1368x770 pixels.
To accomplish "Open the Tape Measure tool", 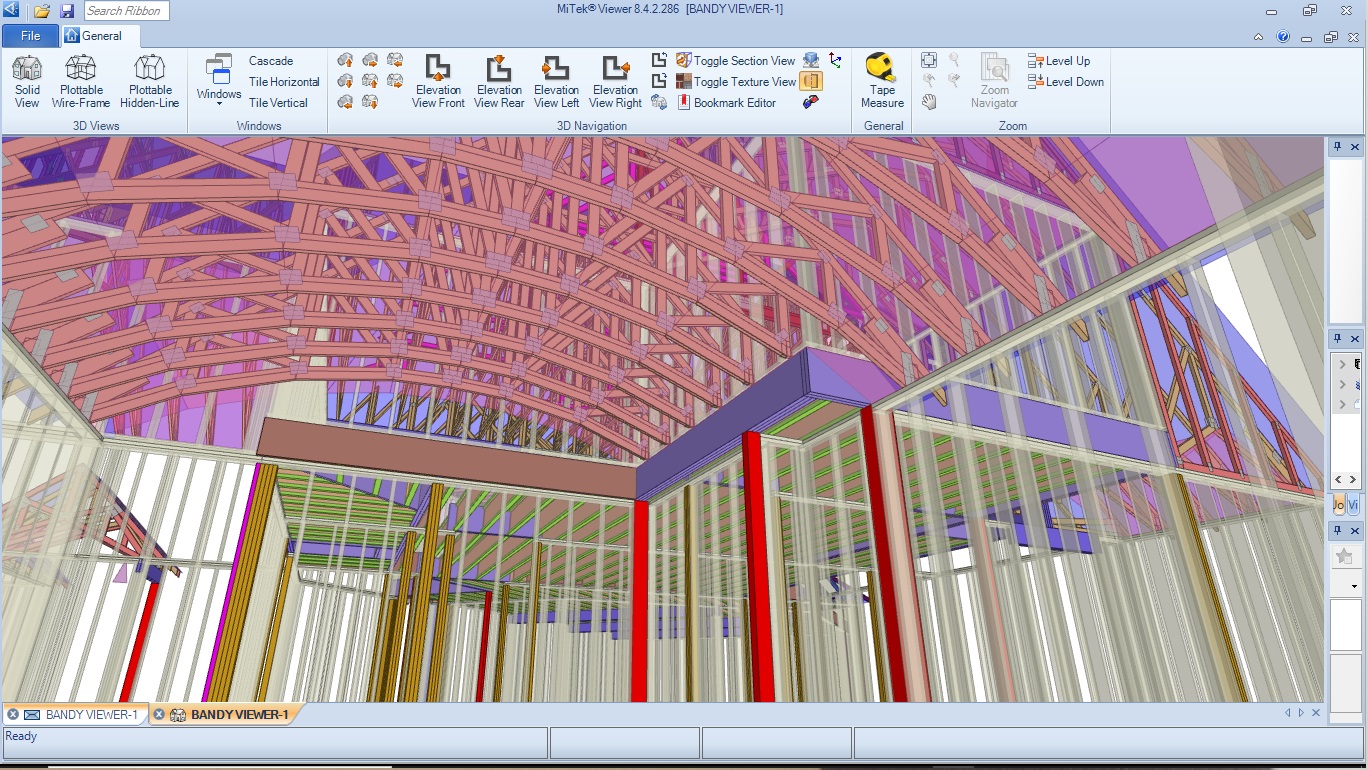I will [881, 81].
